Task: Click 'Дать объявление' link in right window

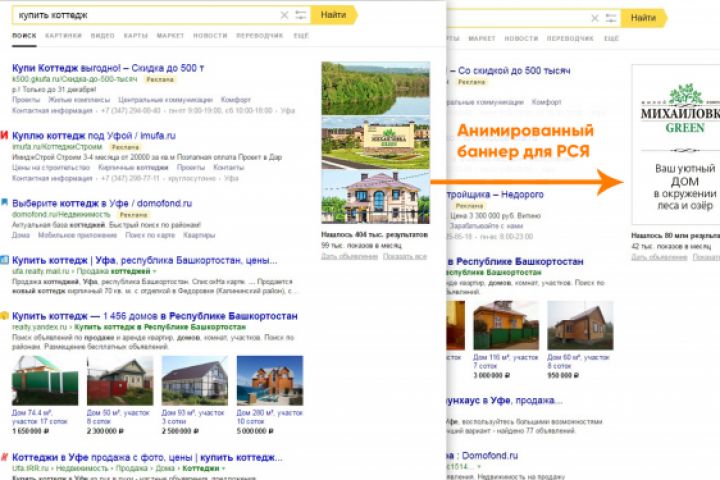Action: click(x=659, y=257)
